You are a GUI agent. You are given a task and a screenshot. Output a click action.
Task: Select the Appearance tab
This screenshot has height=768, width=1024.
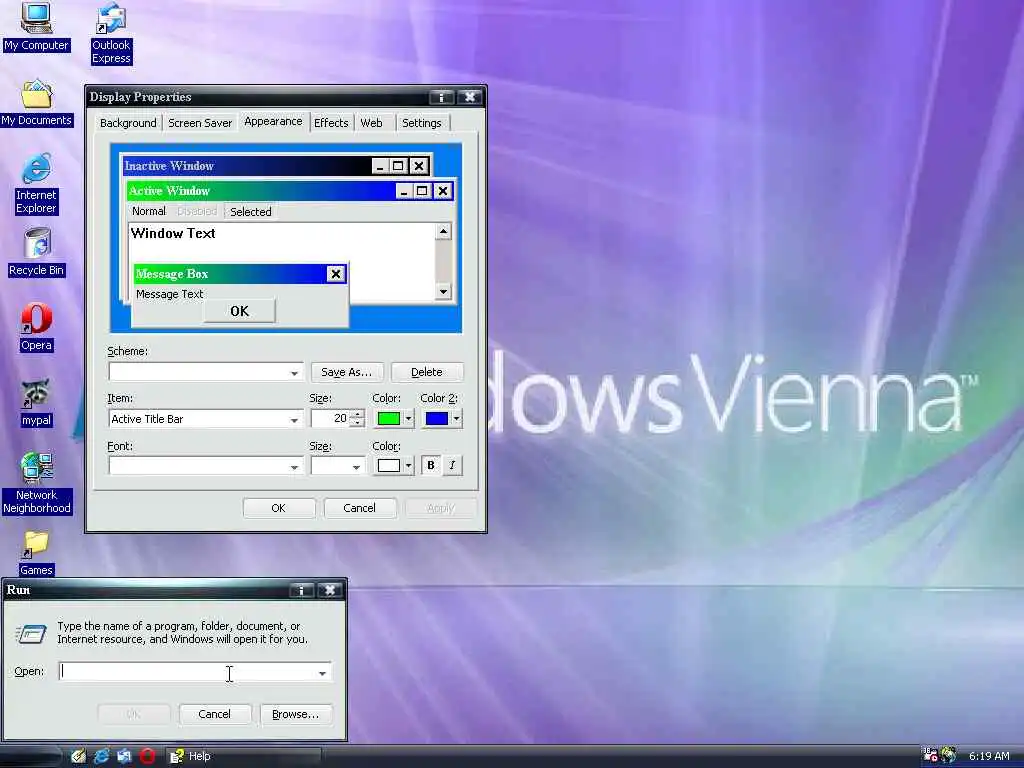click(273, 121)
